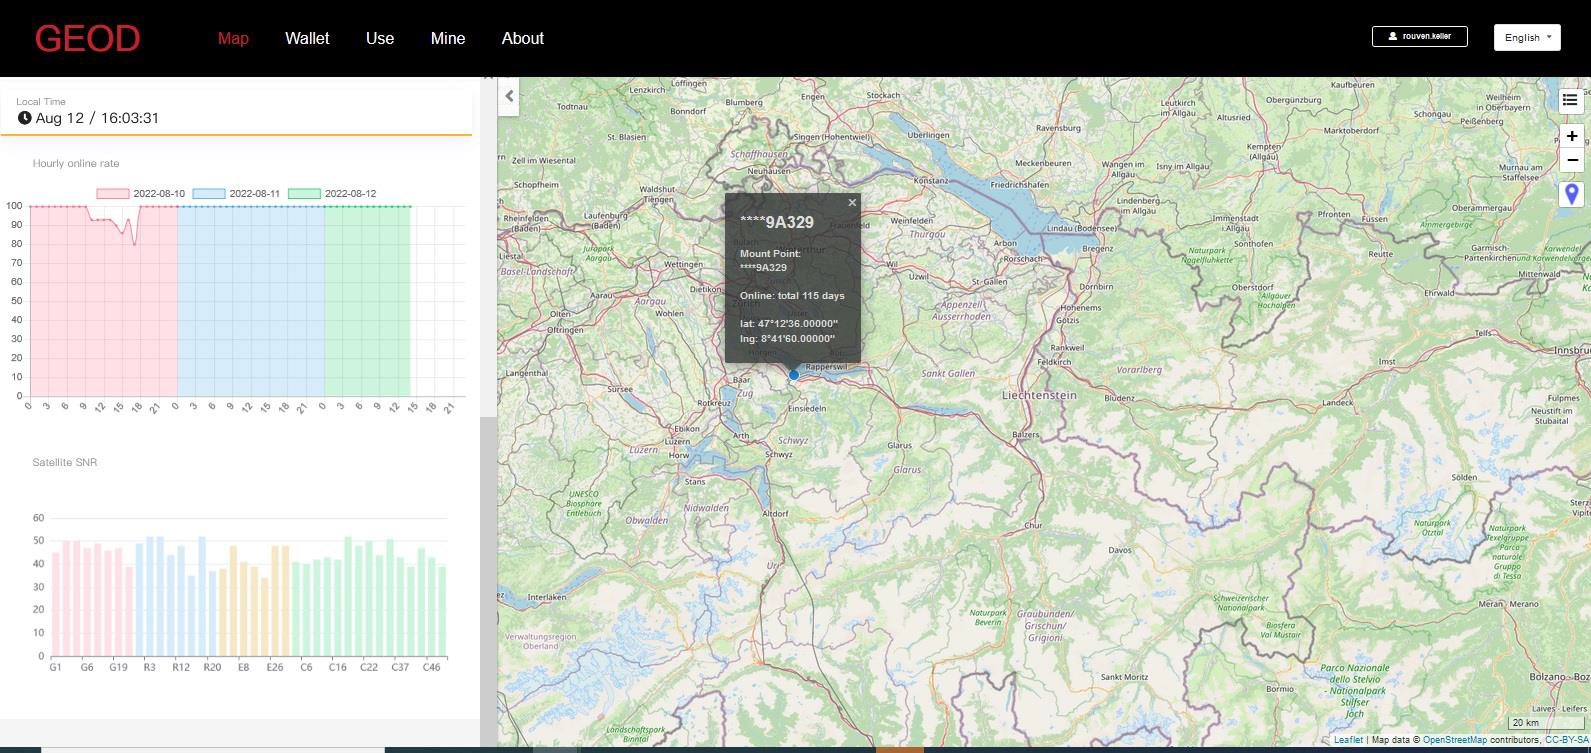Toggle the 2022-08-12 chart legend series
The height and width of the screenshot is (753, 1591).
coord(332,194)
